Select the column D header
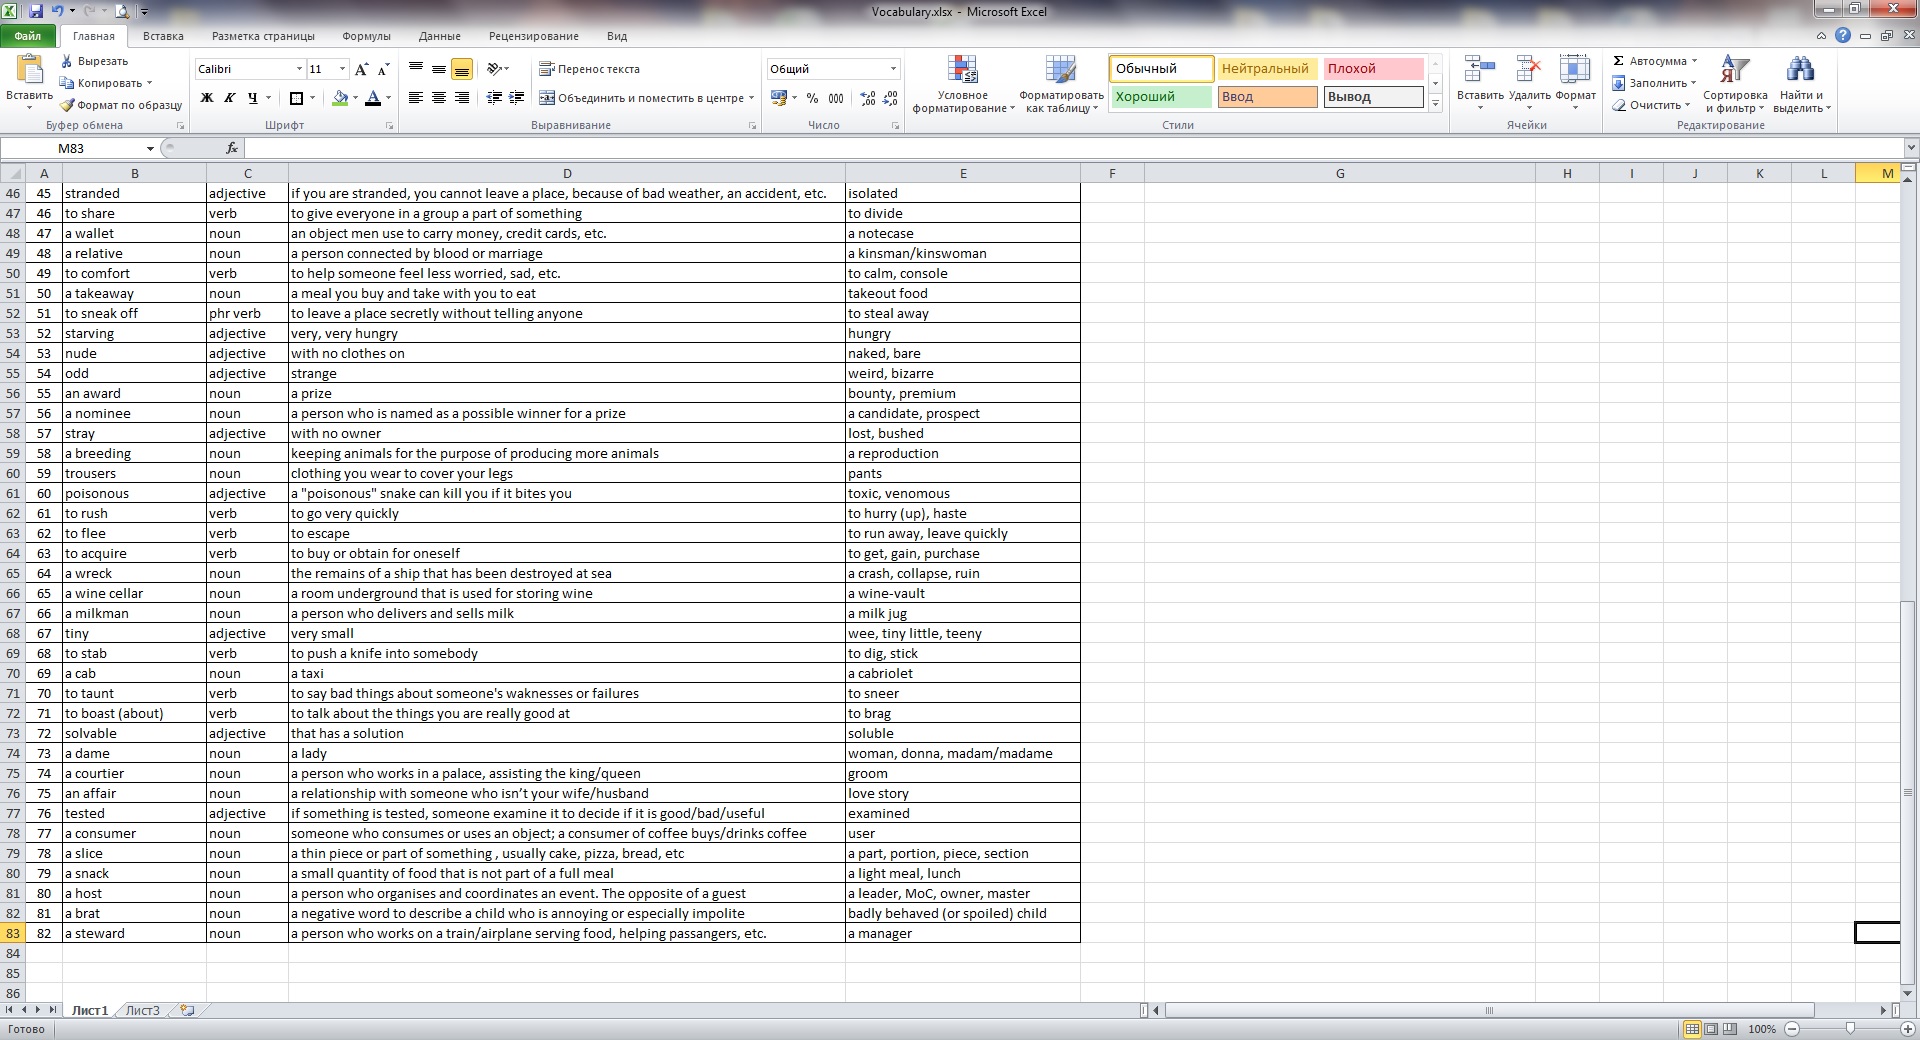Viewport: 1920px width, 1040px height. pos(566,173)
